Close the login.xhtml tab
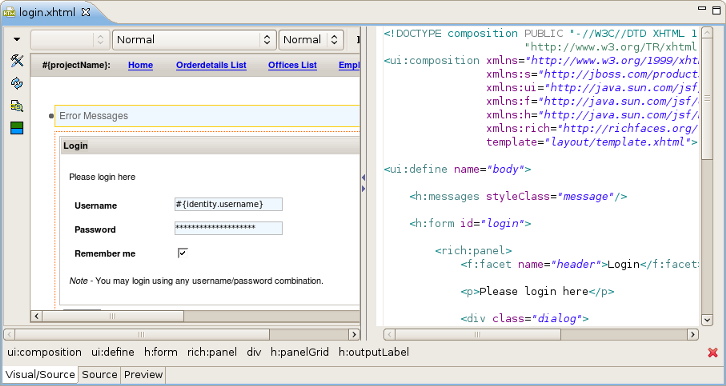Image resolution: width=726 pixels, height=386 pixels. (86, 12)
